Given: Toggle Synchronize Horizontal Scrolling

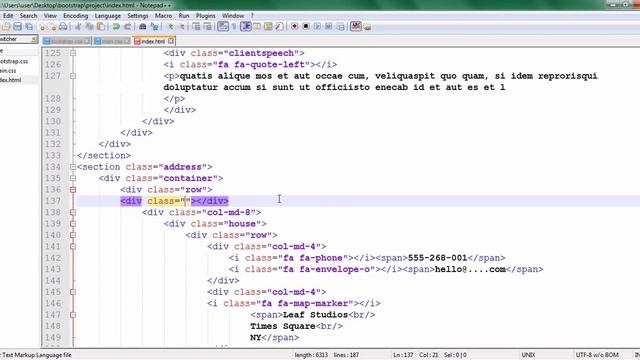Looking at the screenshot, I should 208,27.
